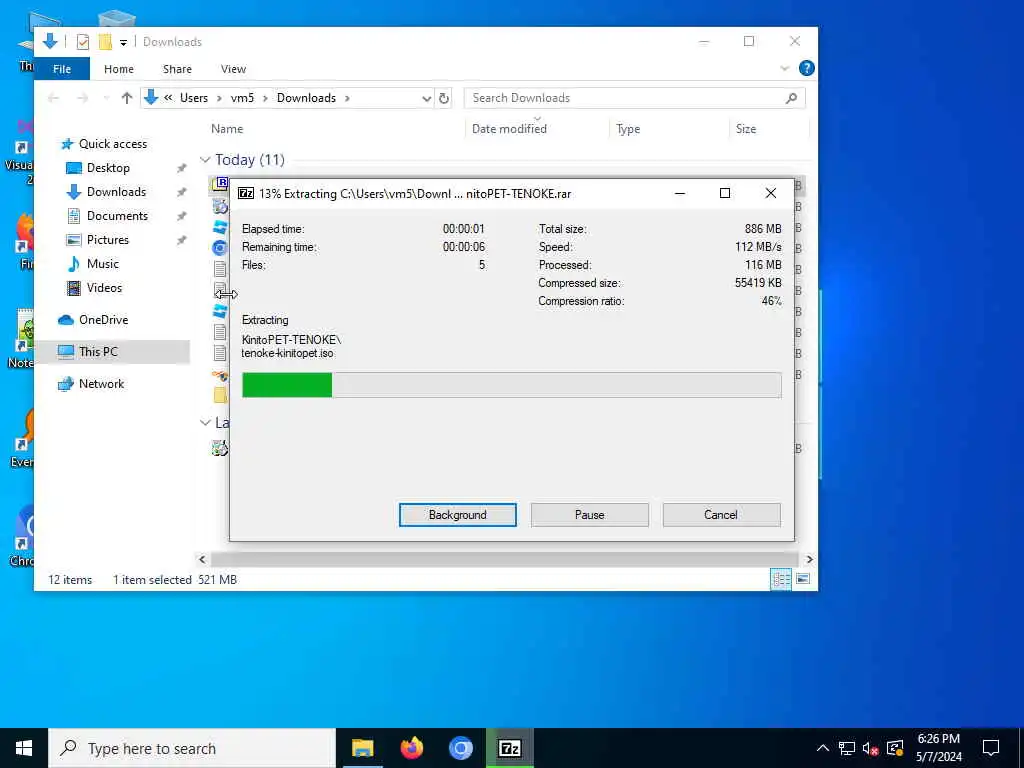Open network status tray icon

[846, 748]
